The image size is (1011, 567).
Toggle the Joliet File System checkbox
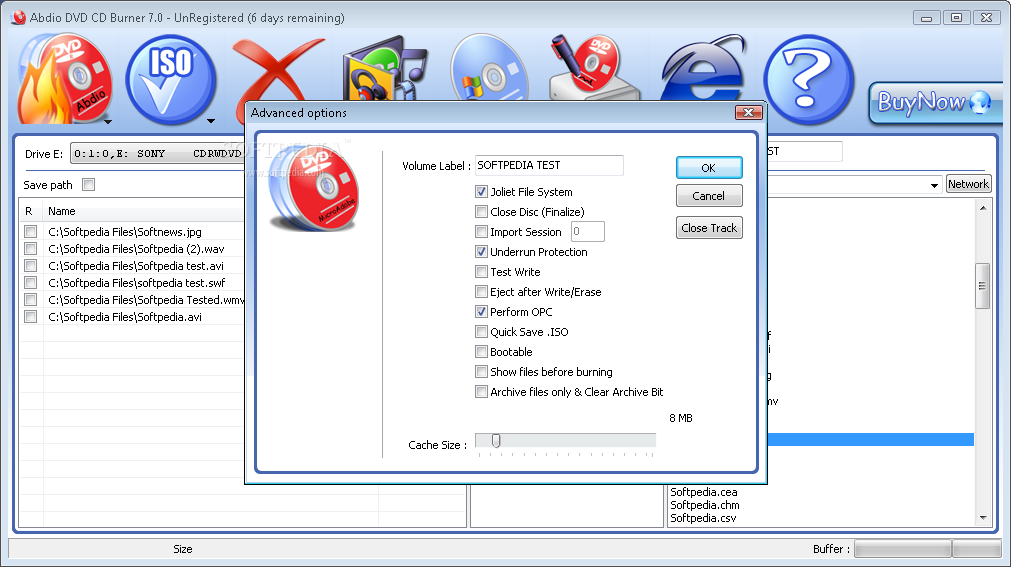pyautogui.click(x=481, y=192)
